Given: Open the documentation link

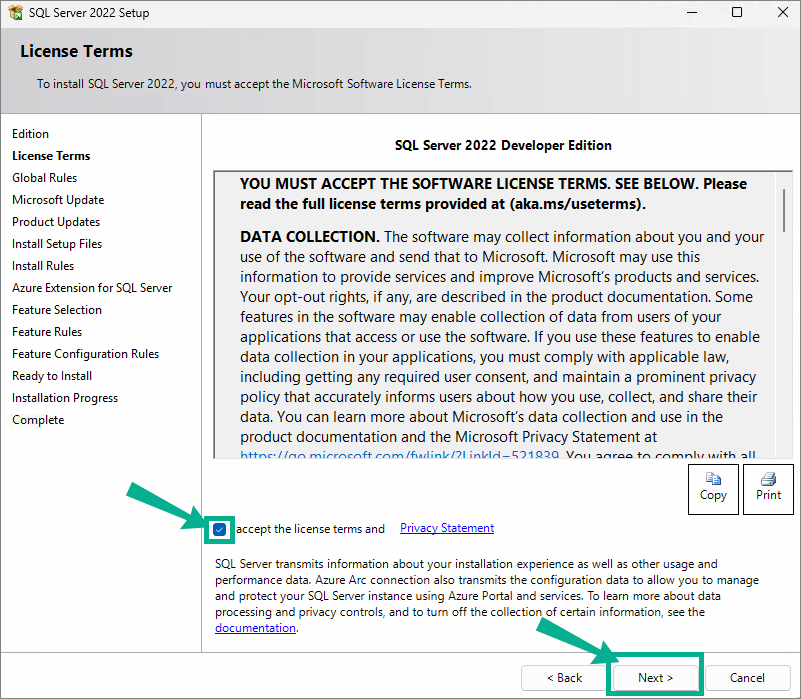Looking at the screenshot, I should click(255, 628).
